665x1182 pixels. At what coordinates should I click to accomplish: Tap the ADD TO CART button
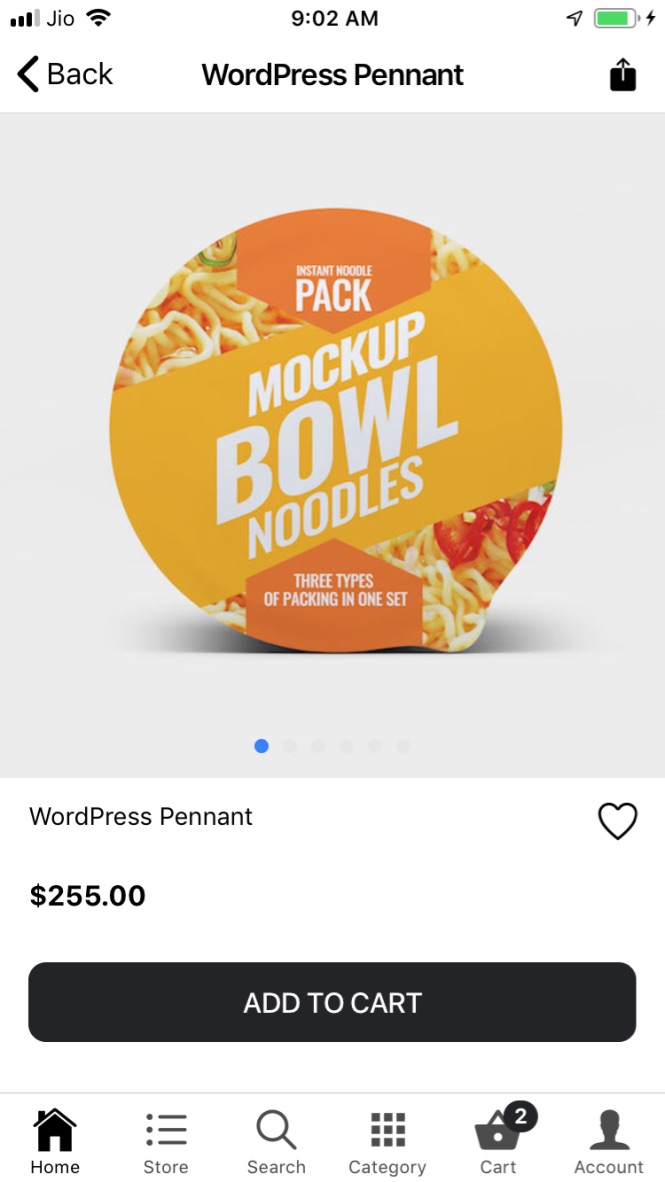click(x=332, y=1002)
